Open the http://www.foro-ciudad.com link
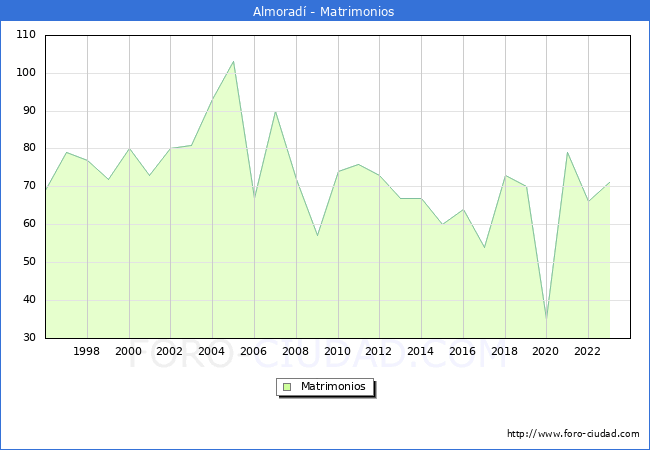The height and width of the screenshot is (450, 650). tap(573, 433)
